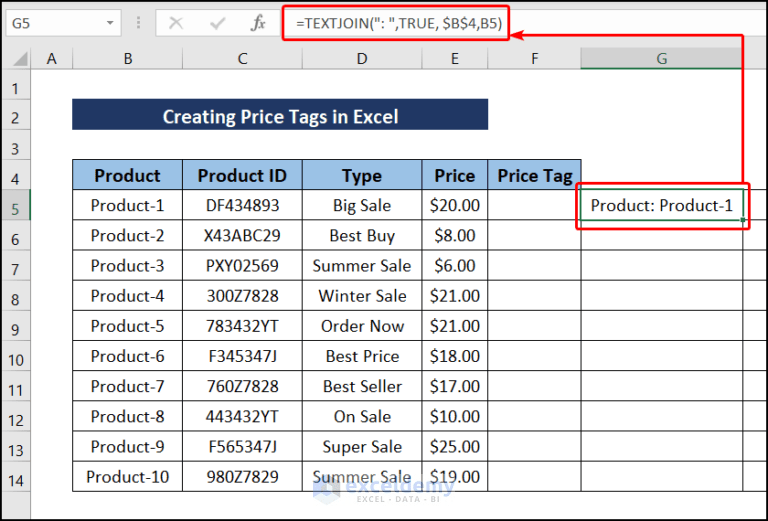Click the '$6.00' price cell
The width and height of the screenshot is (768, 521).
[455, 265]
